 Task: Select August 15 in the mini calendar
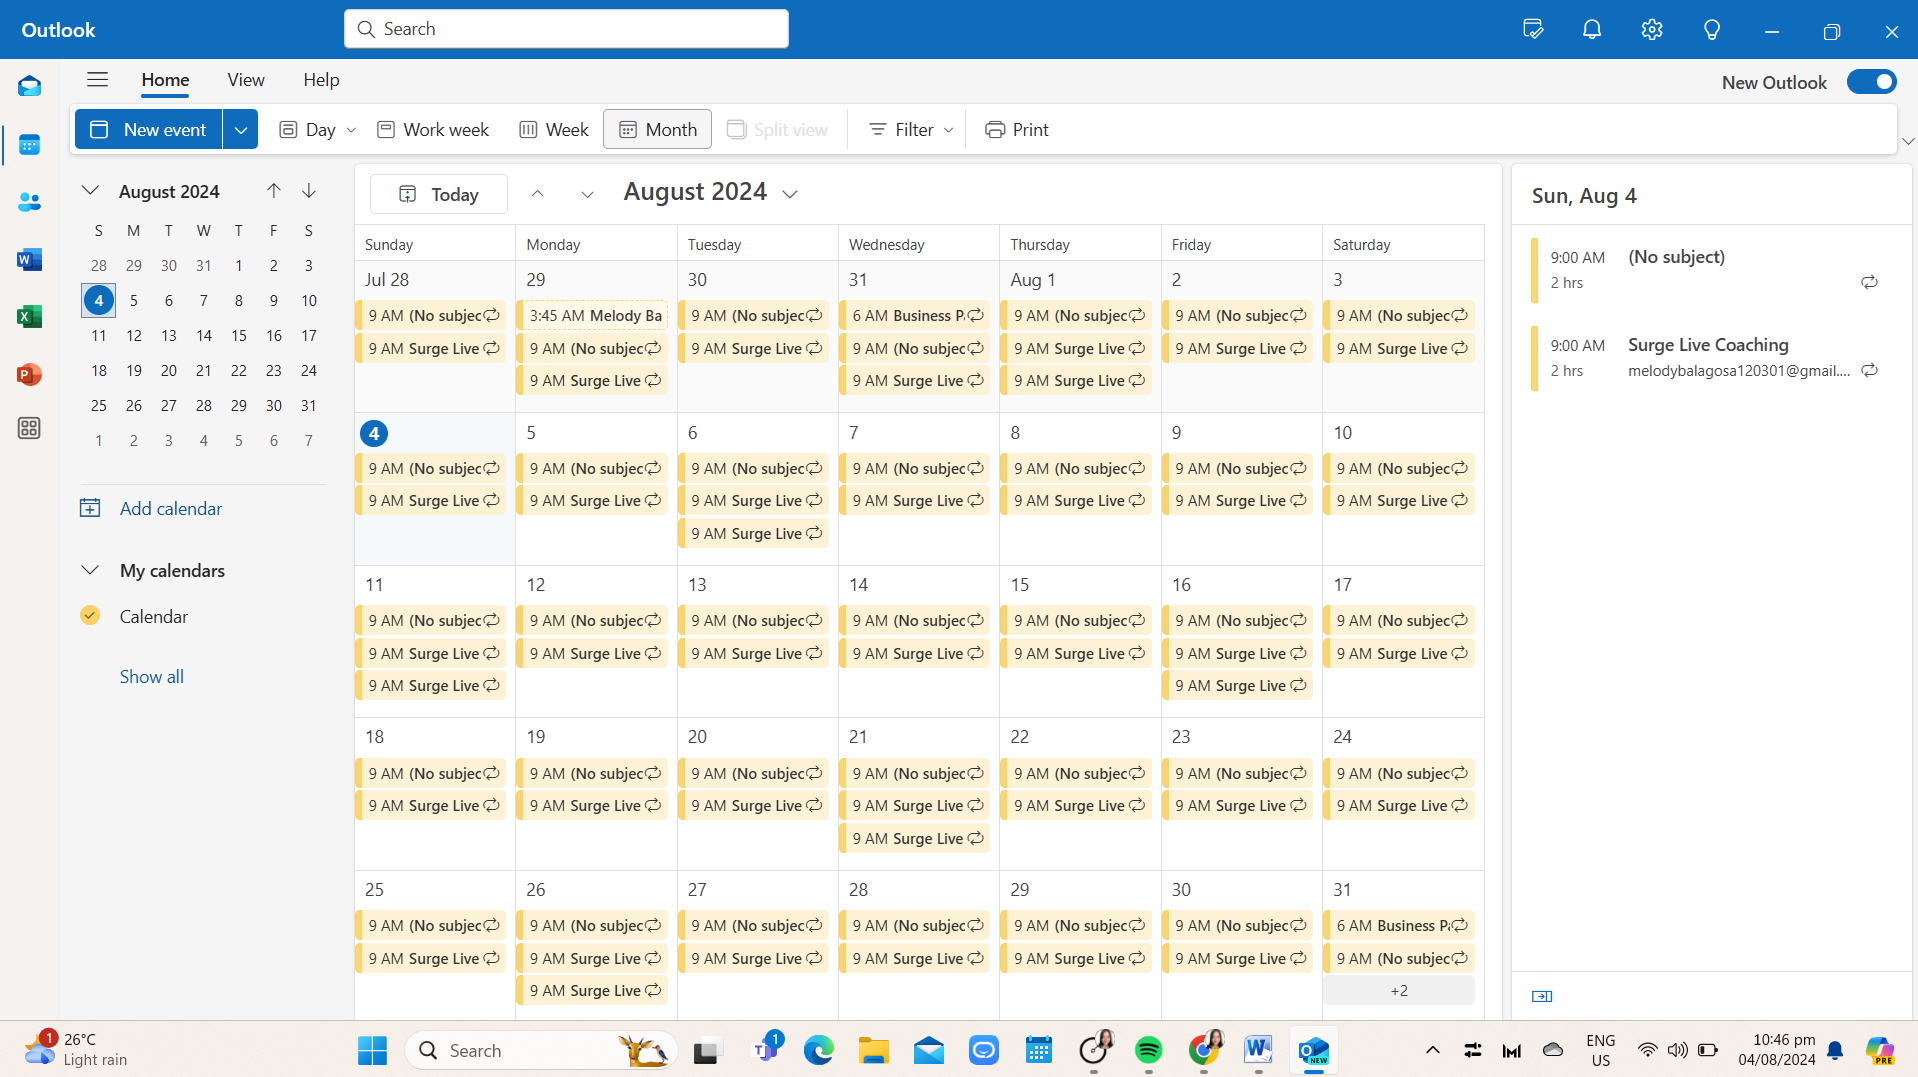238,335
